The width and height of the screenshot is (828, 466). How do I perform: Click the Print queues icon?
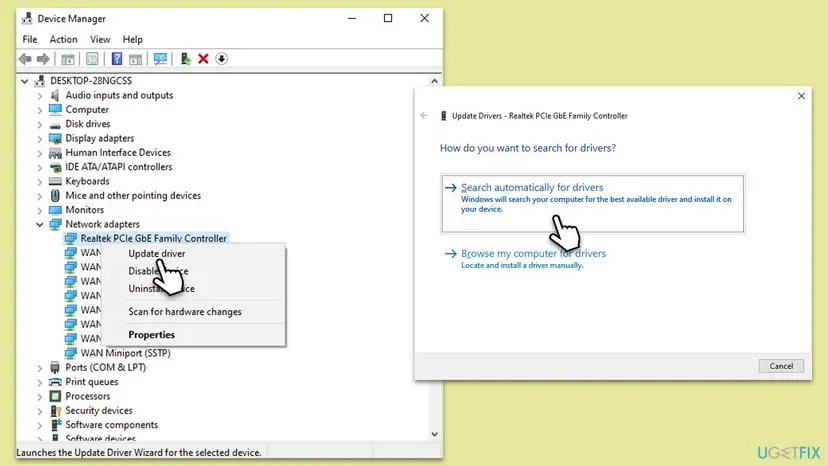(55, 382)
